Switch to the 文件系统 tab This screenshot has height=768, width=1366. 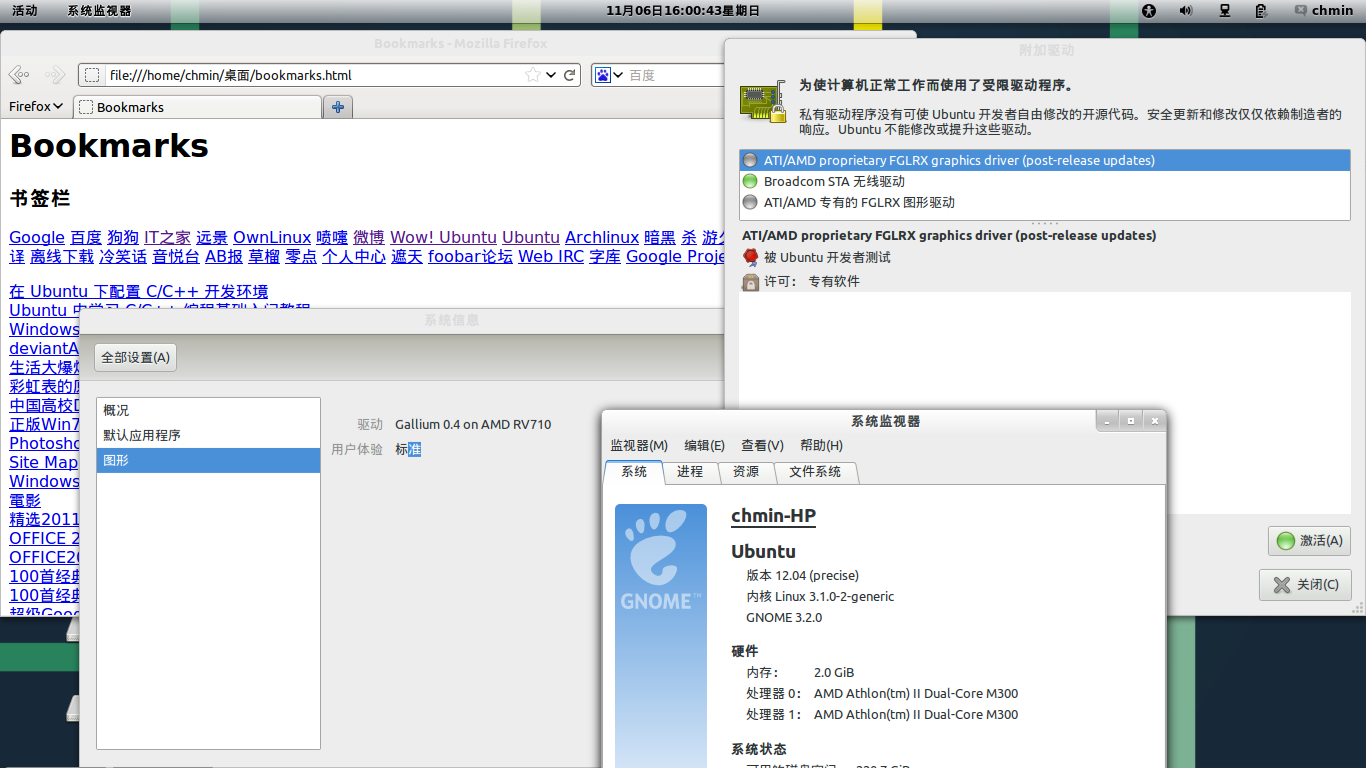coord(815,471)
